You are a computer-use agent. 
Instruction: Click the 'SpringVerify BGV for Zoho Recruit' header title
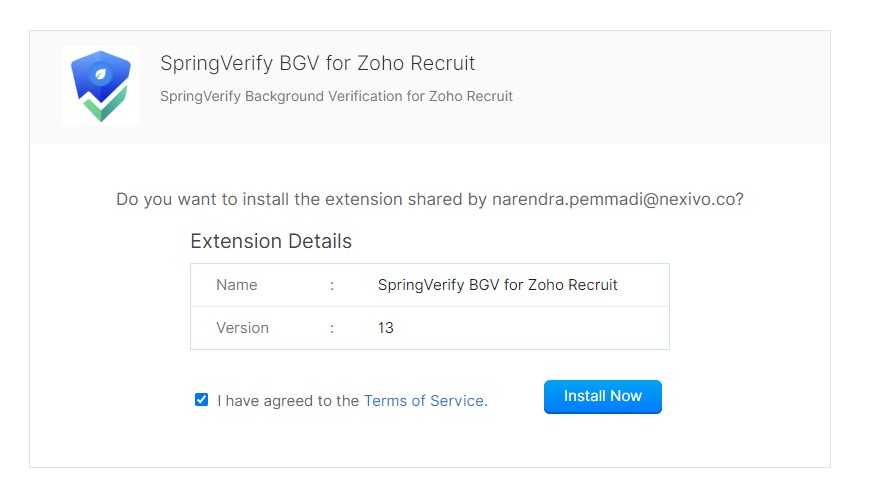[318, 63]
